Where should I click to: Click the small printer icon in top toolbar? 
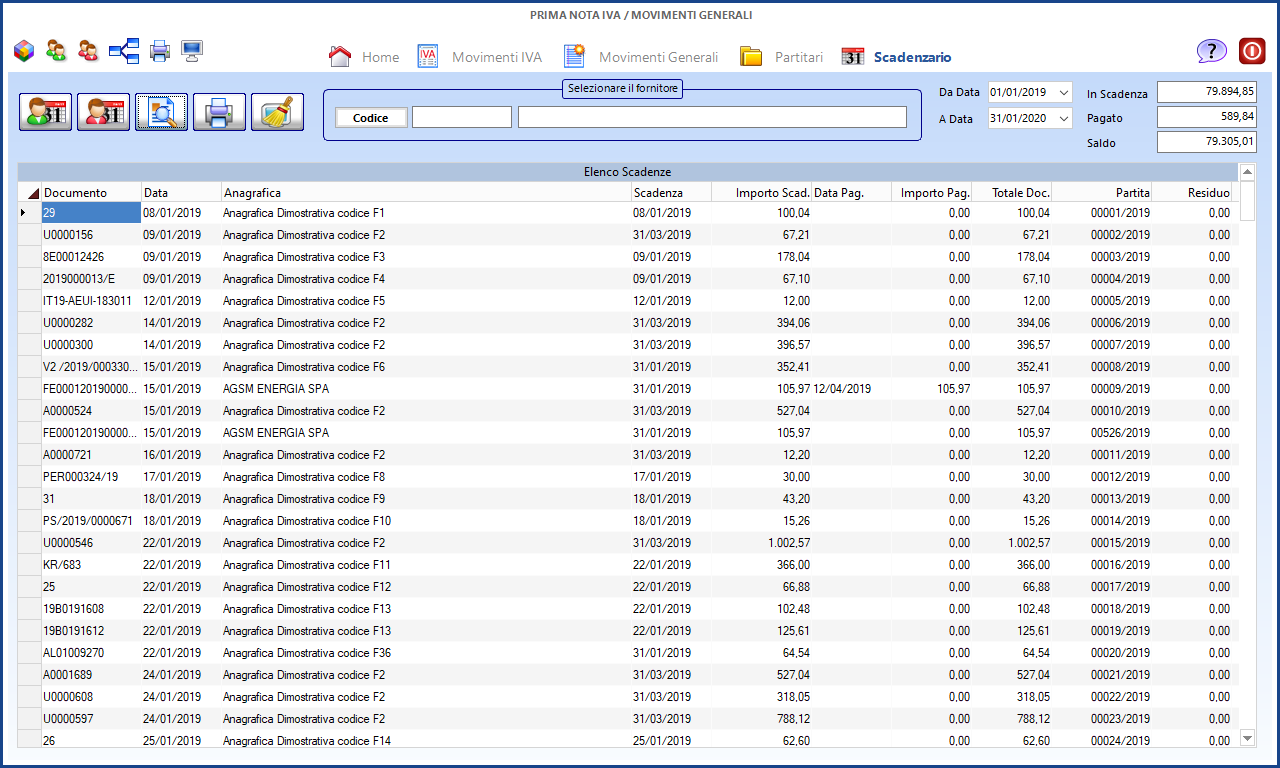point(159,50)
